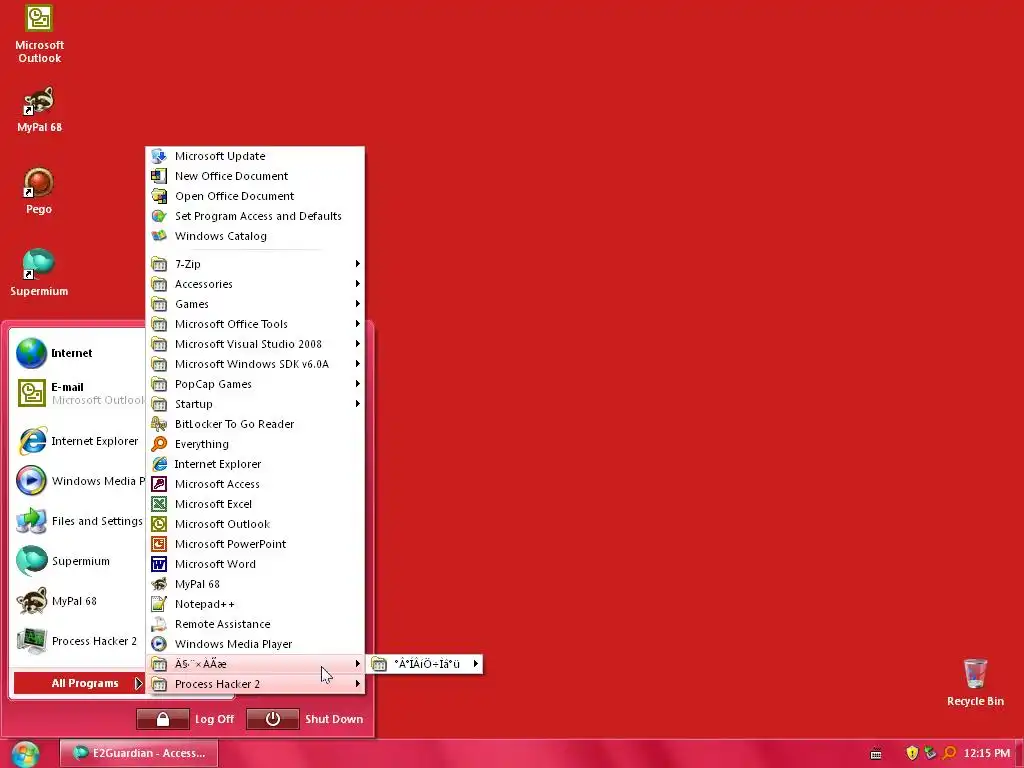Expand the Startup folder arrow
This screenshot has width=1024, height=768.
[x=357, y=404]
